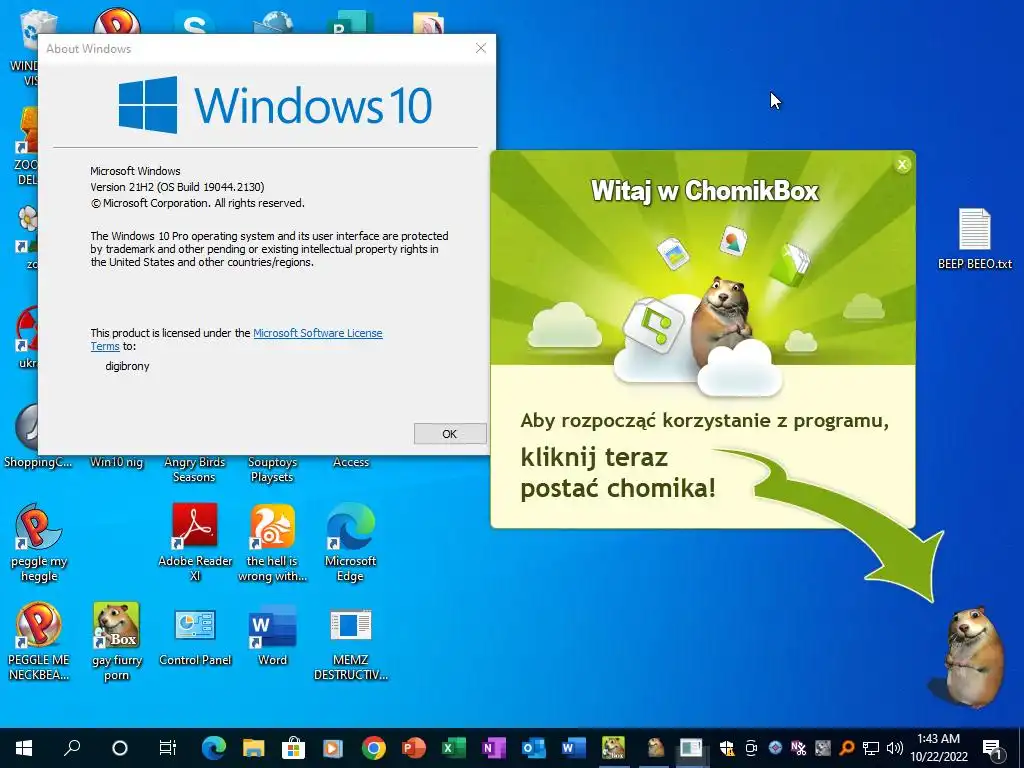1024x768 pixels.
Task: Click the Meet Now tray icon
Action: click(751, 748)
